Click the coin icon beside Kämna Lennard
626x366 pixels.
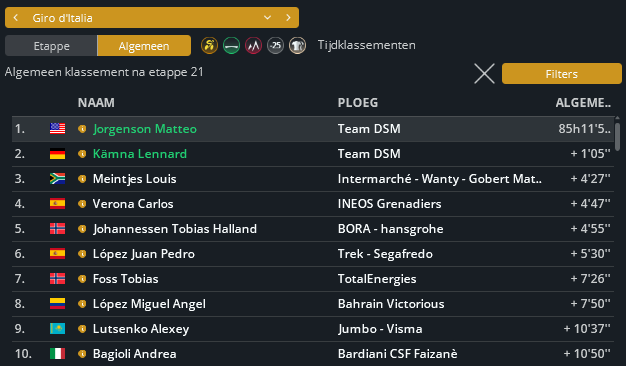(82, 154)
